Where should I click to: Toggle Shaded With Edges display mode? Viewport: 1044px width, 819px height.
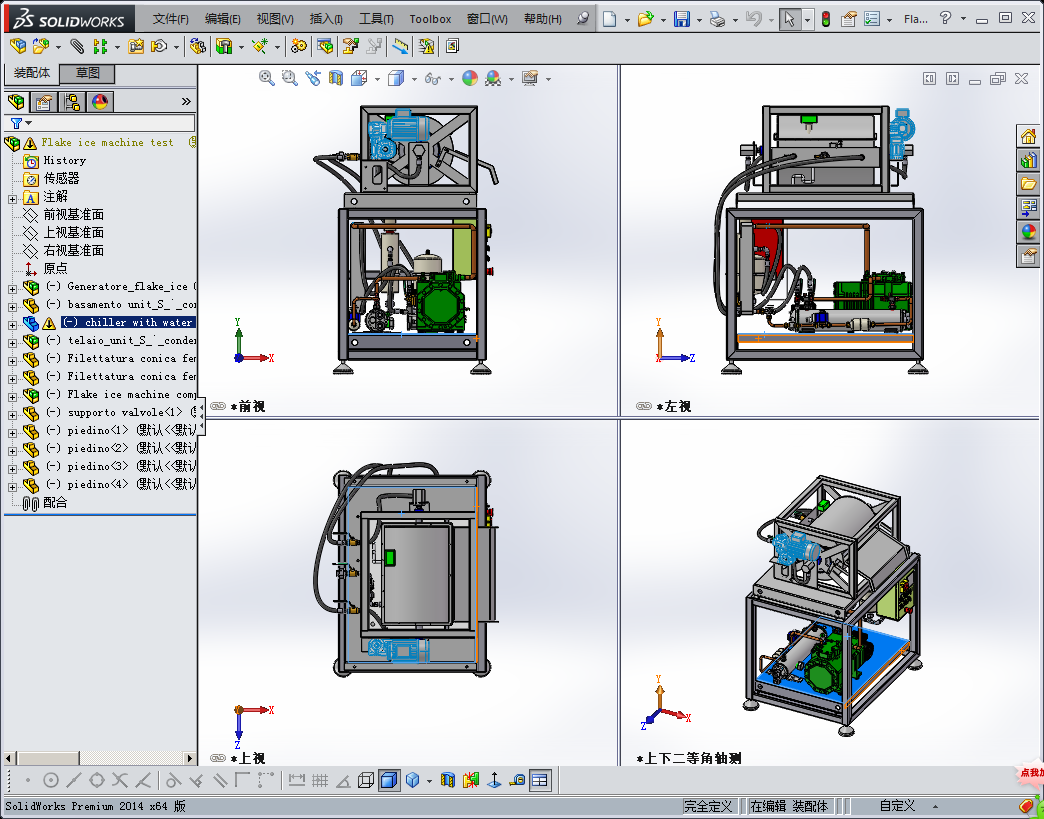pos(389,780)
